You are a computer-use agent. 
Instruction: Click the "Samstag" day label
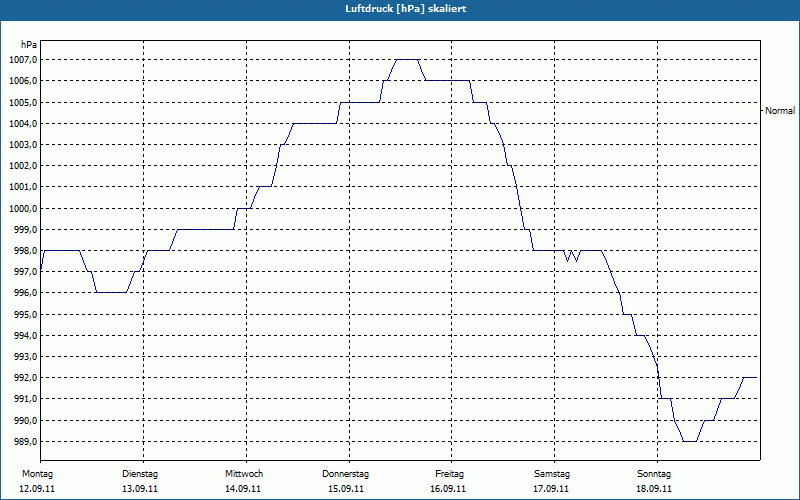coord(552,474)
